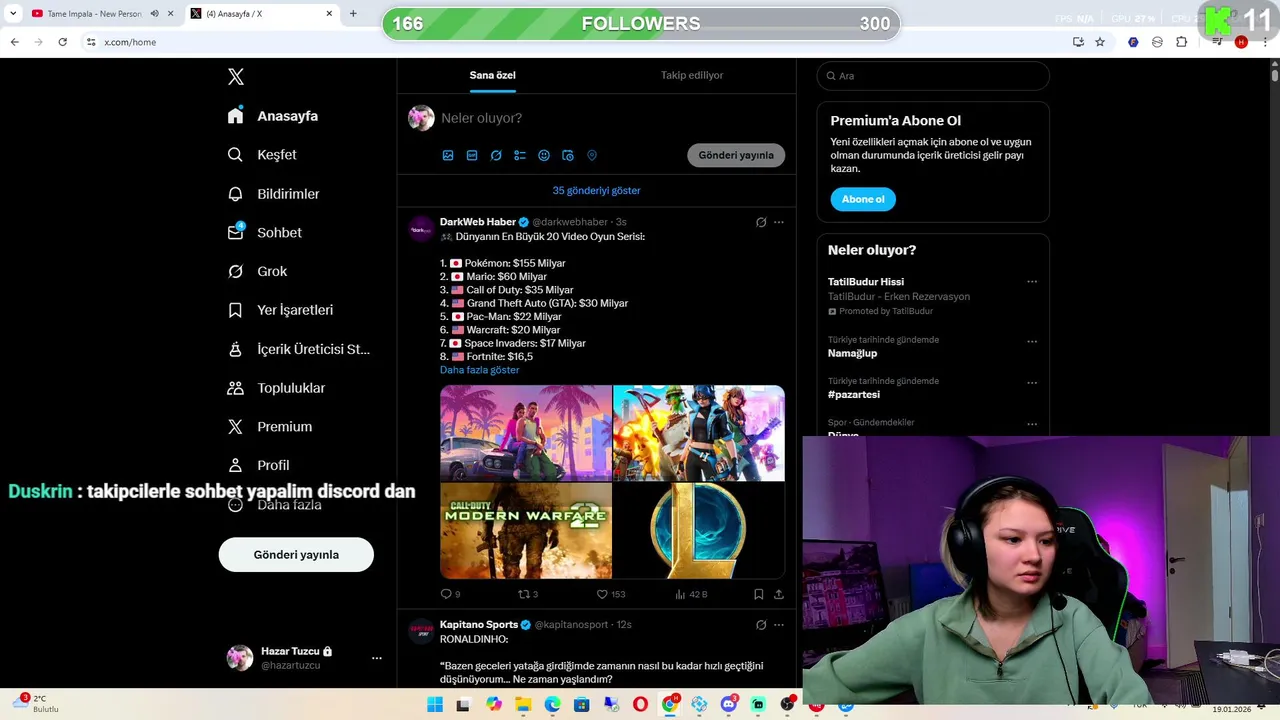Open the Namağlup trend
1280x720 pixels.
click(x=853, y=353)
